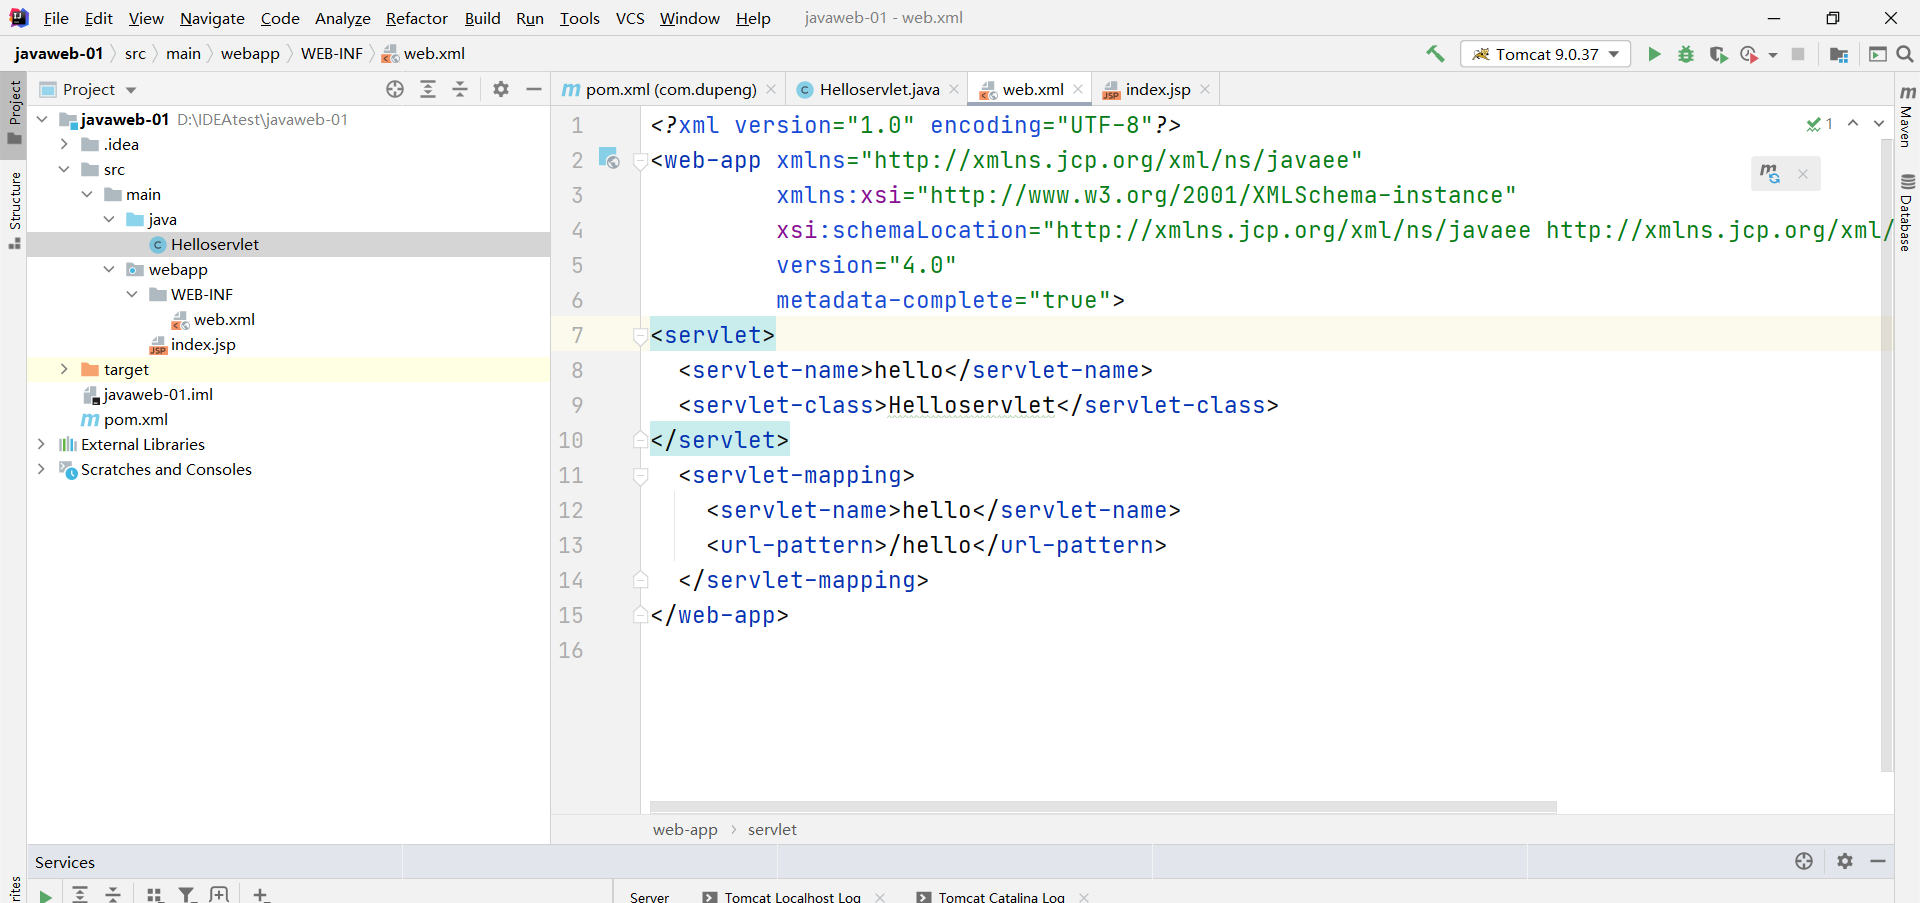Click servlet in the editor breadcrumb
This screenshot has height=903, width=1920.
(772, 829)
